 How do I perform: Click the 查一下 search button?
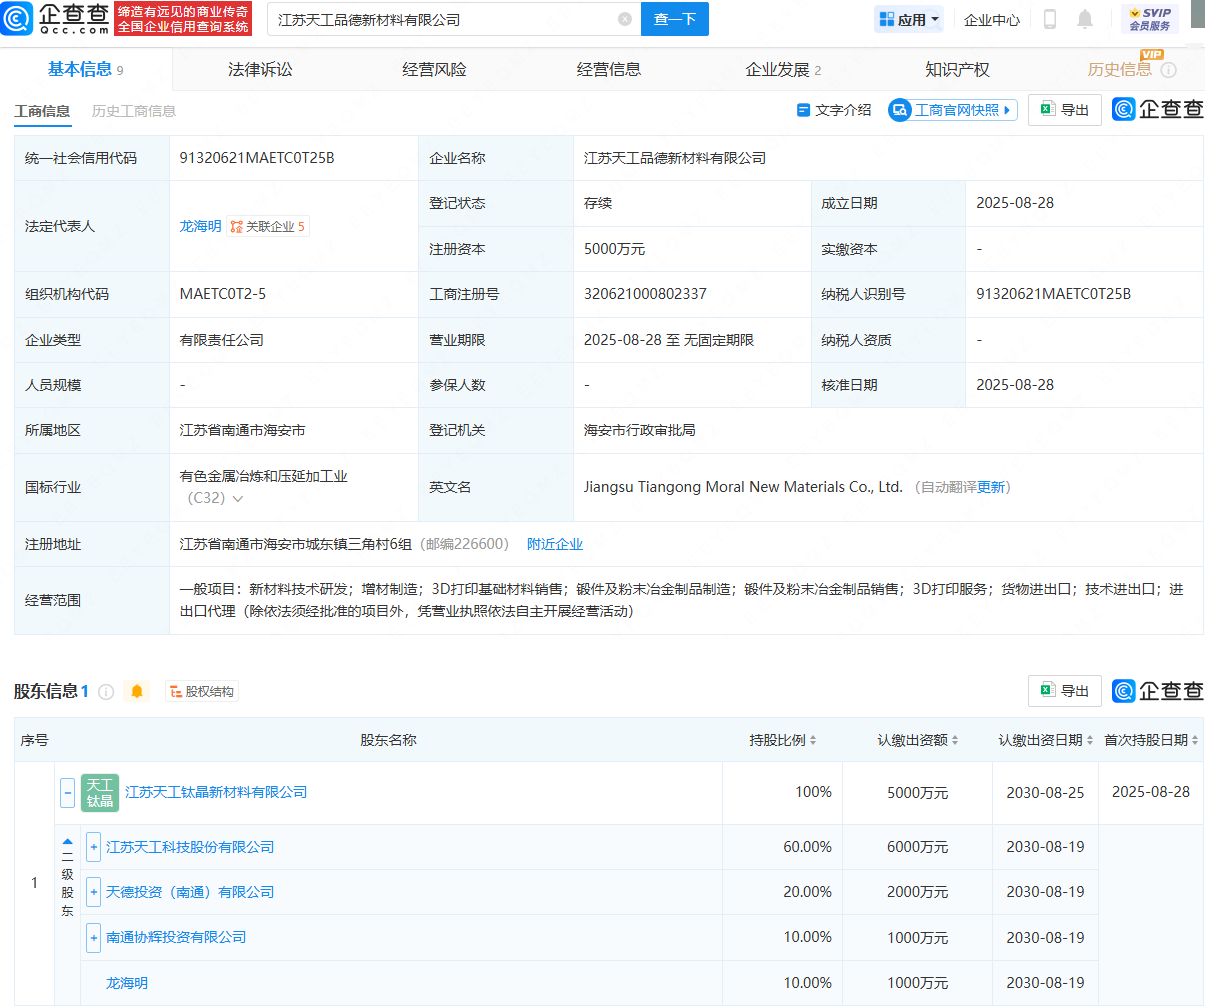click(675, 19)
